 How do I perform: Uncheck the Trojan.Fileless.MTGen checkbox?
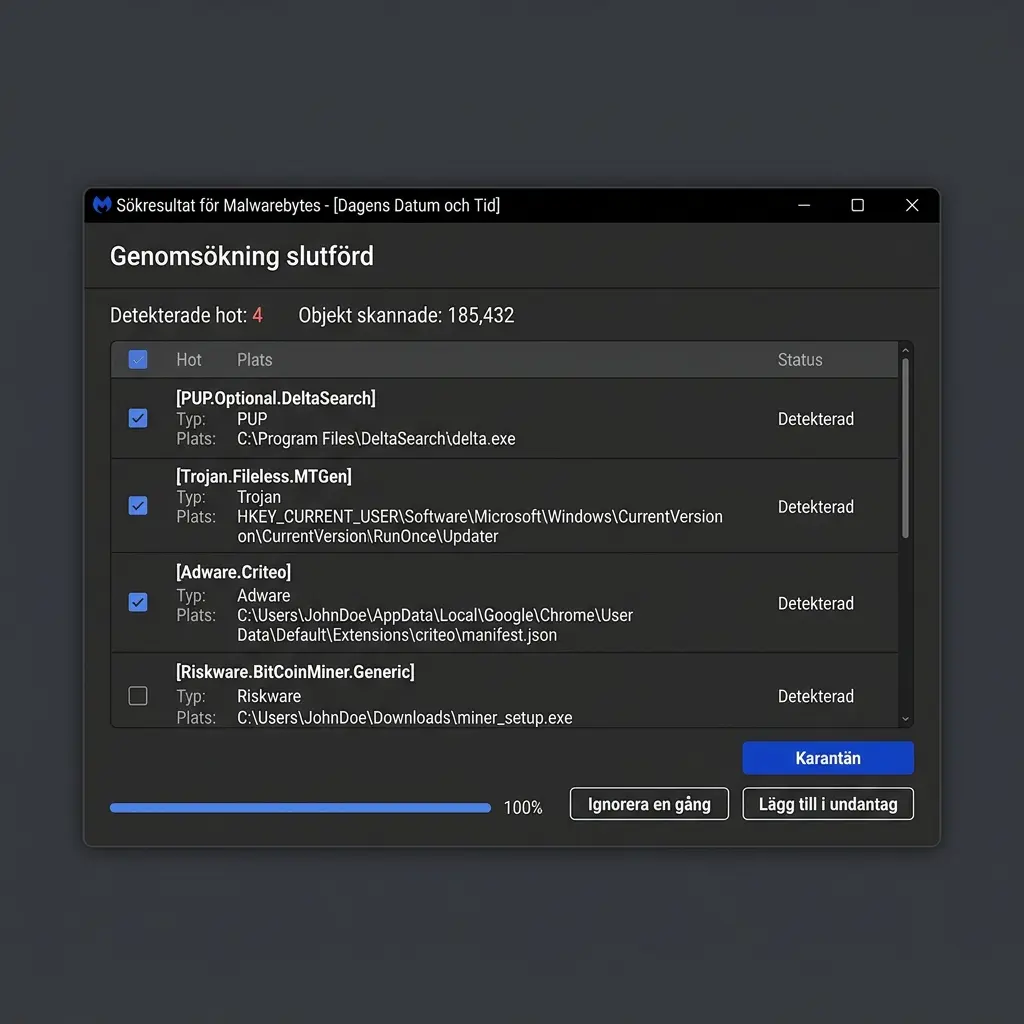tap(138, 505)
